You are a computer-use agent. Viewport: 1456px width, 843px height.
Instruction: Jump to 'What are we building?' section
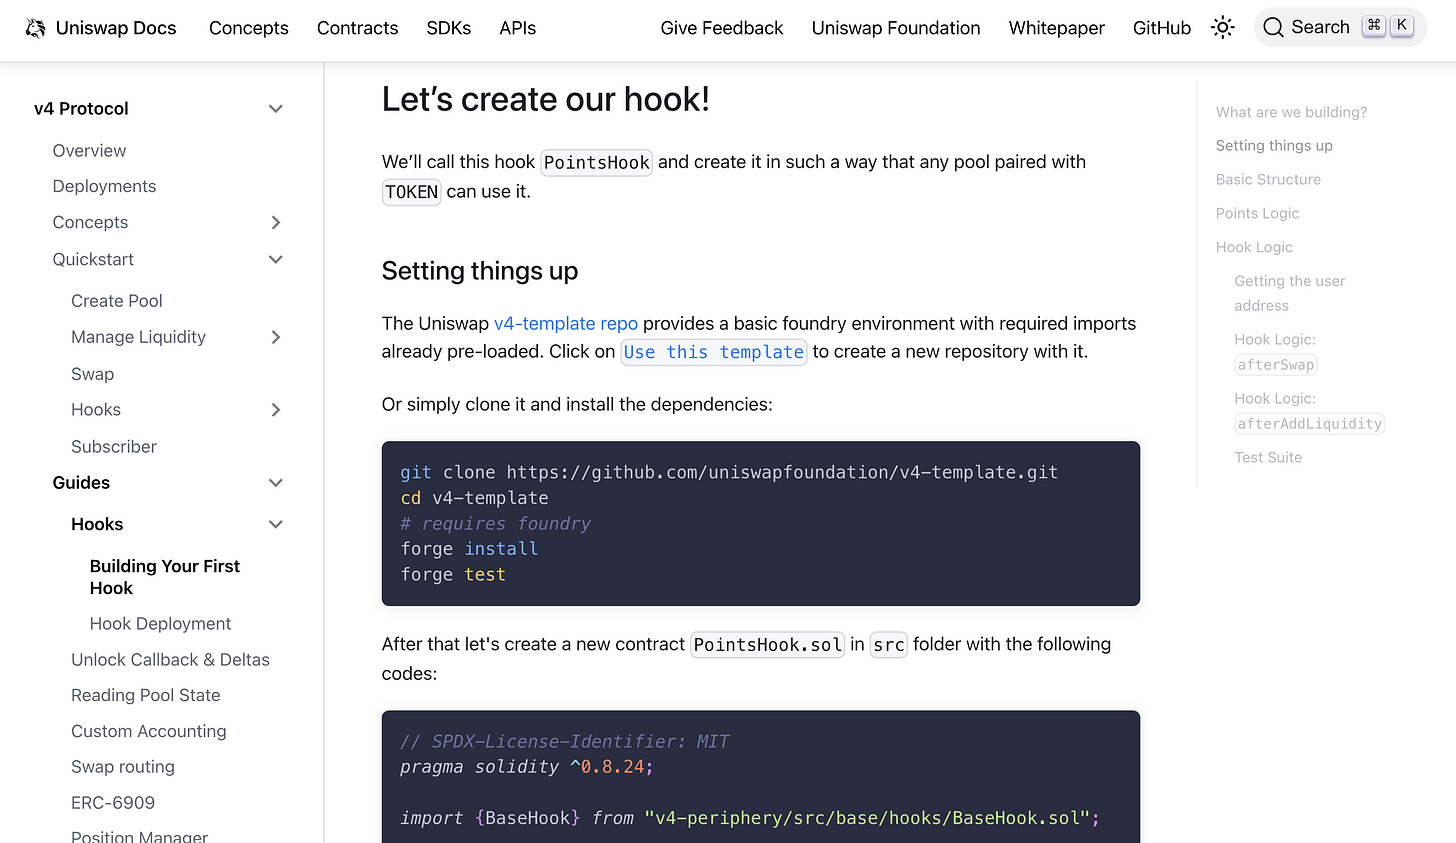click(1291, 112)
